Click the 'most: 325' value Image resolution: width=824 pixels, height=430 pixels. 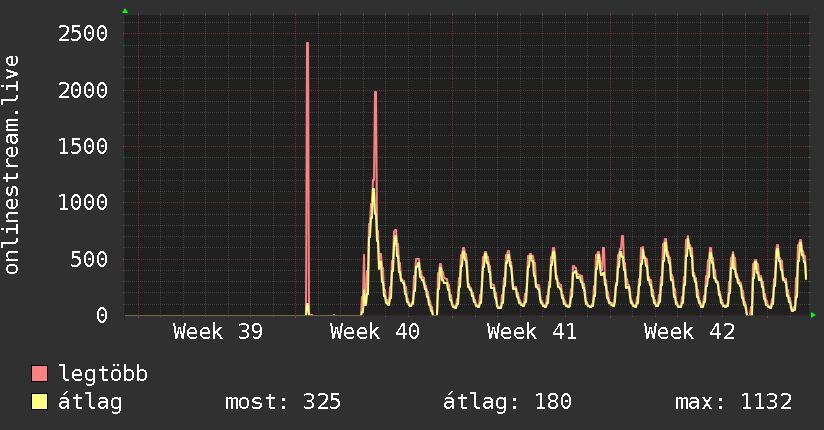pyautogui.click(x=283, y=402)
